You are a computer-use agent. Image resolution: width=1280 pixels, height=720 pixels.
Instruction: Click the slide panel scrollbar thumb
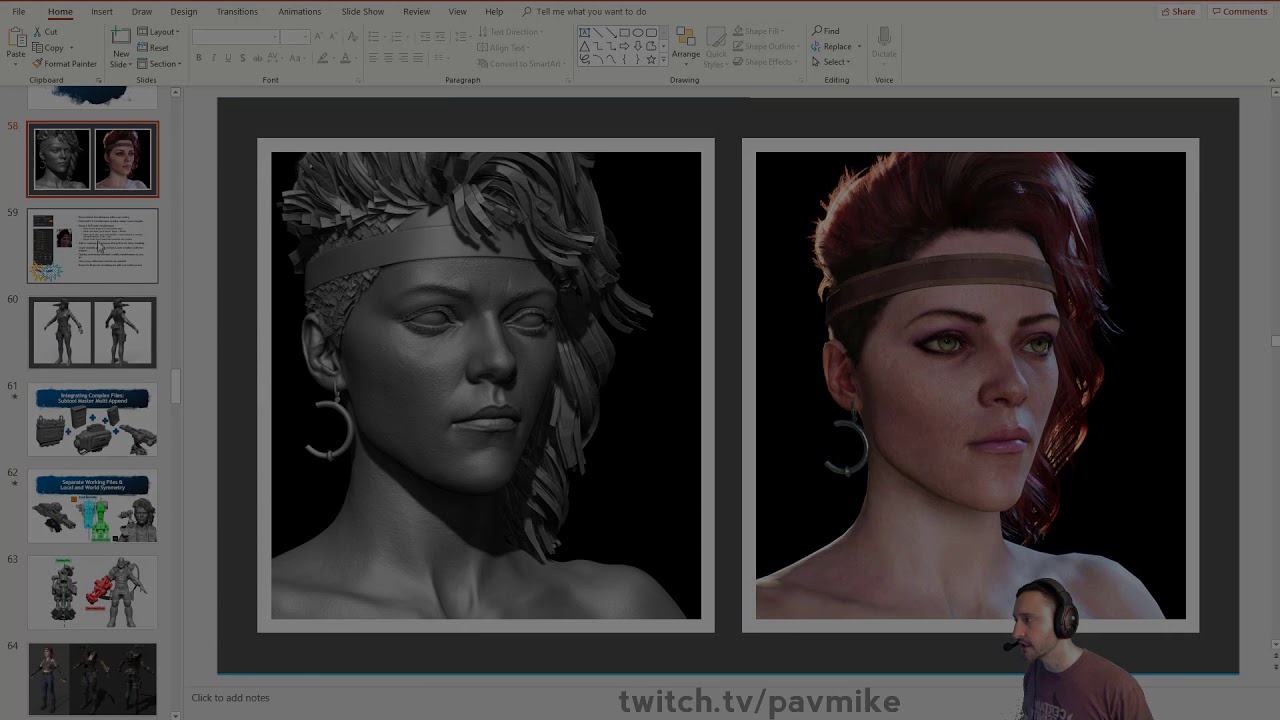pyautogui.click(x=176, y=386)
